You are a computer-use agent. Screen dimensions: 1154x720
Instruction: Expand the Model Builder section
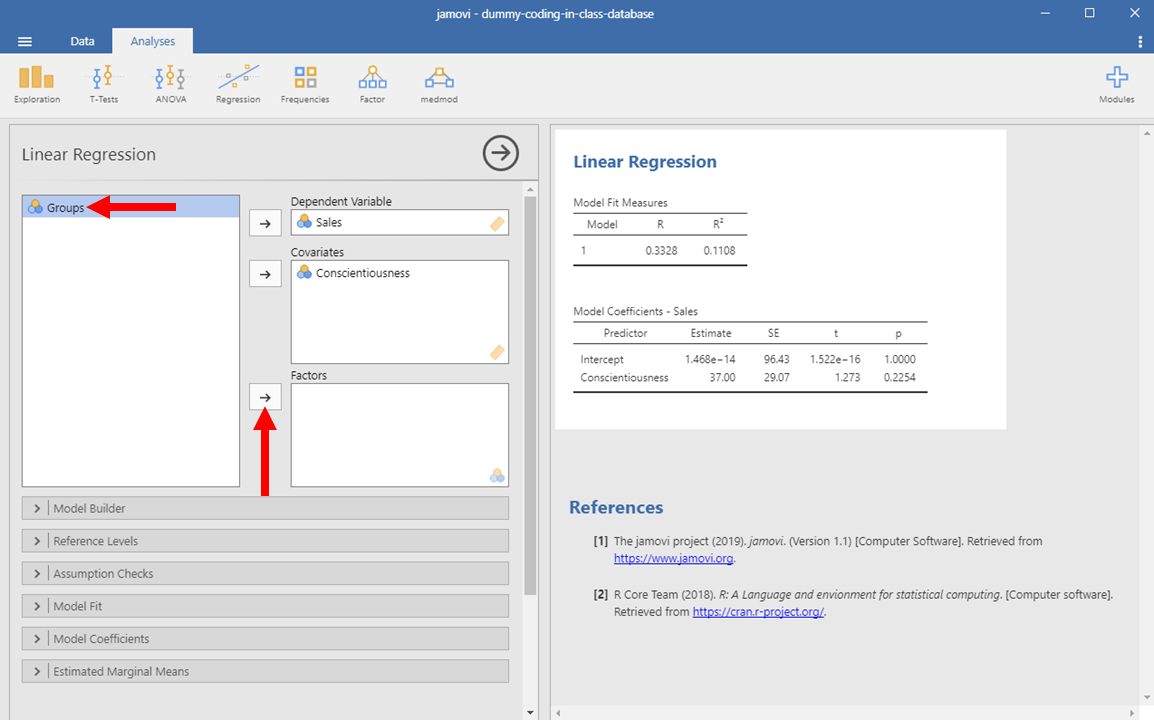tap(265, 508)
